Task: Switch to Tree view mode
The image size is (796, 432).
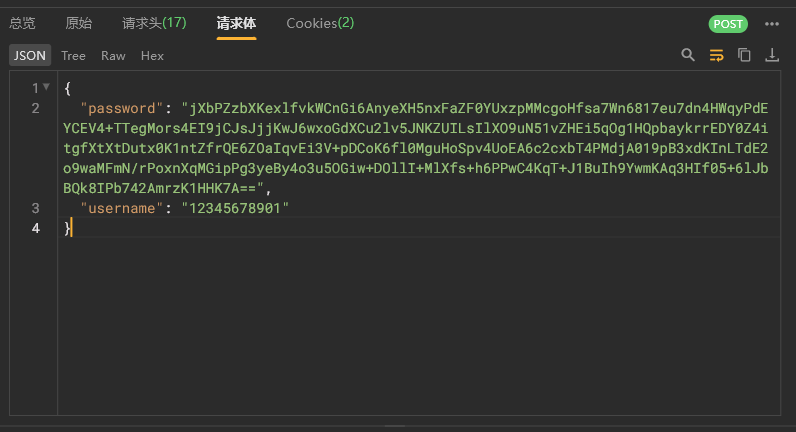Action: [73, 56]
